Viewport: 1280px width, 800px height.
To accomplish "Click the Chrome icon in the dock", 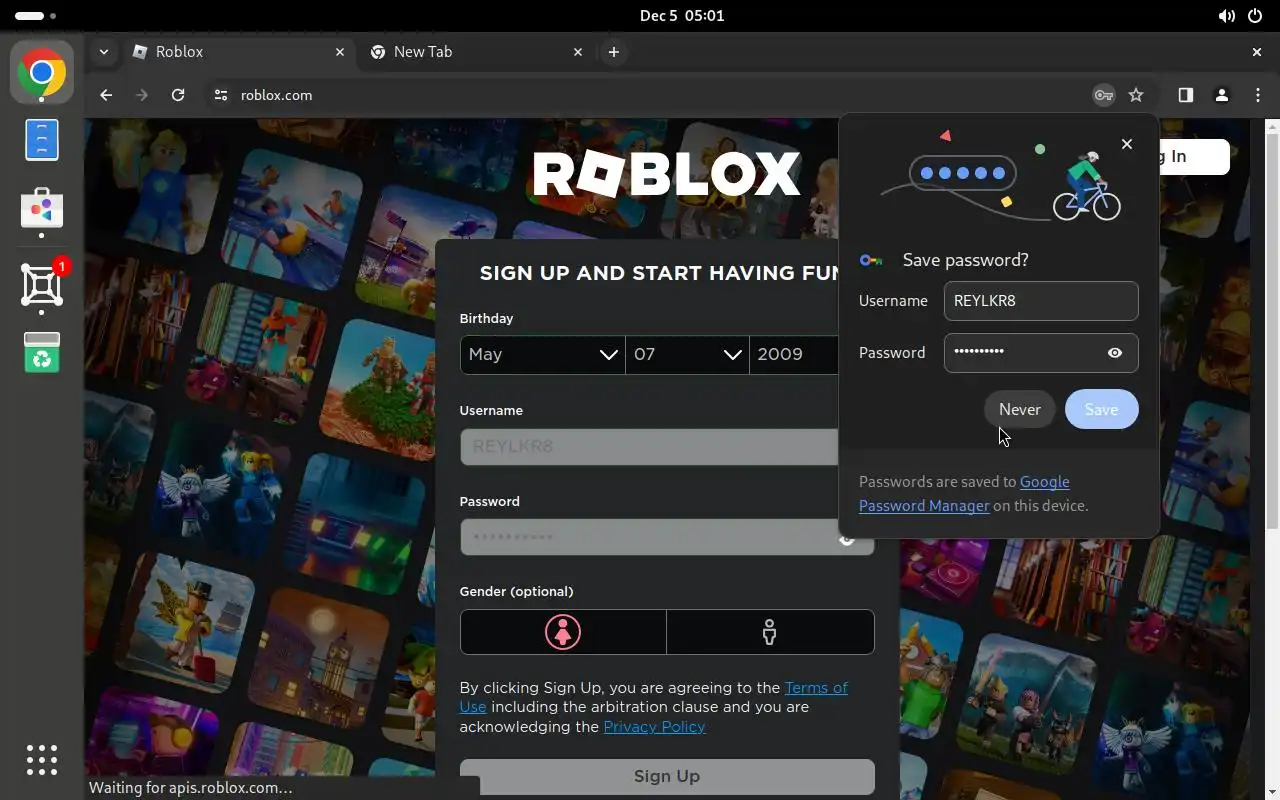I will (42, 73).
